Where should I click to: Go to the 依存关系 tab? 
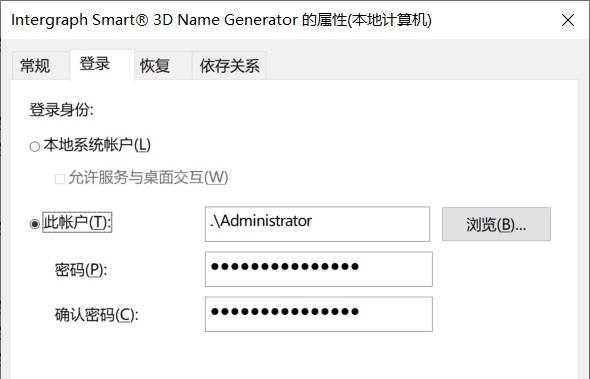pos(229,66)
